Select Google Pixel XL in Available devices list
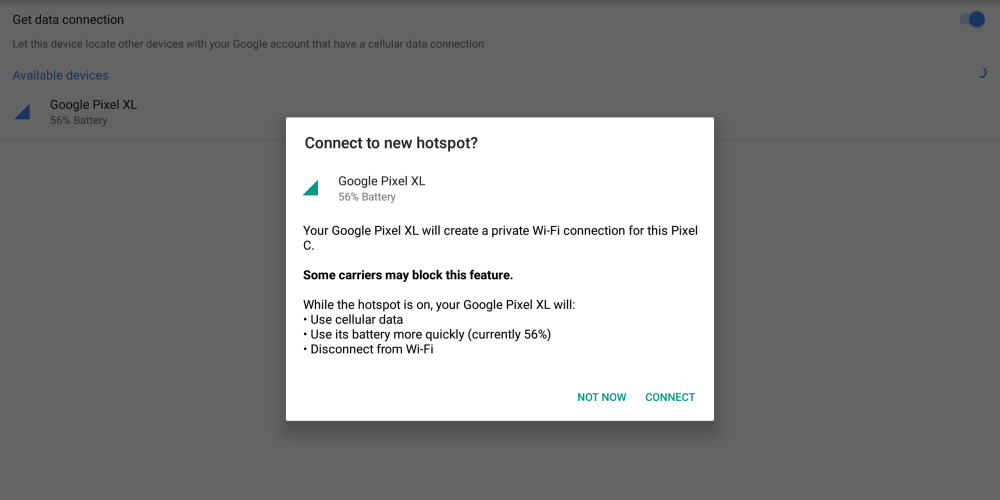This screenshot has height=500, width=1000. click(93, 104)
